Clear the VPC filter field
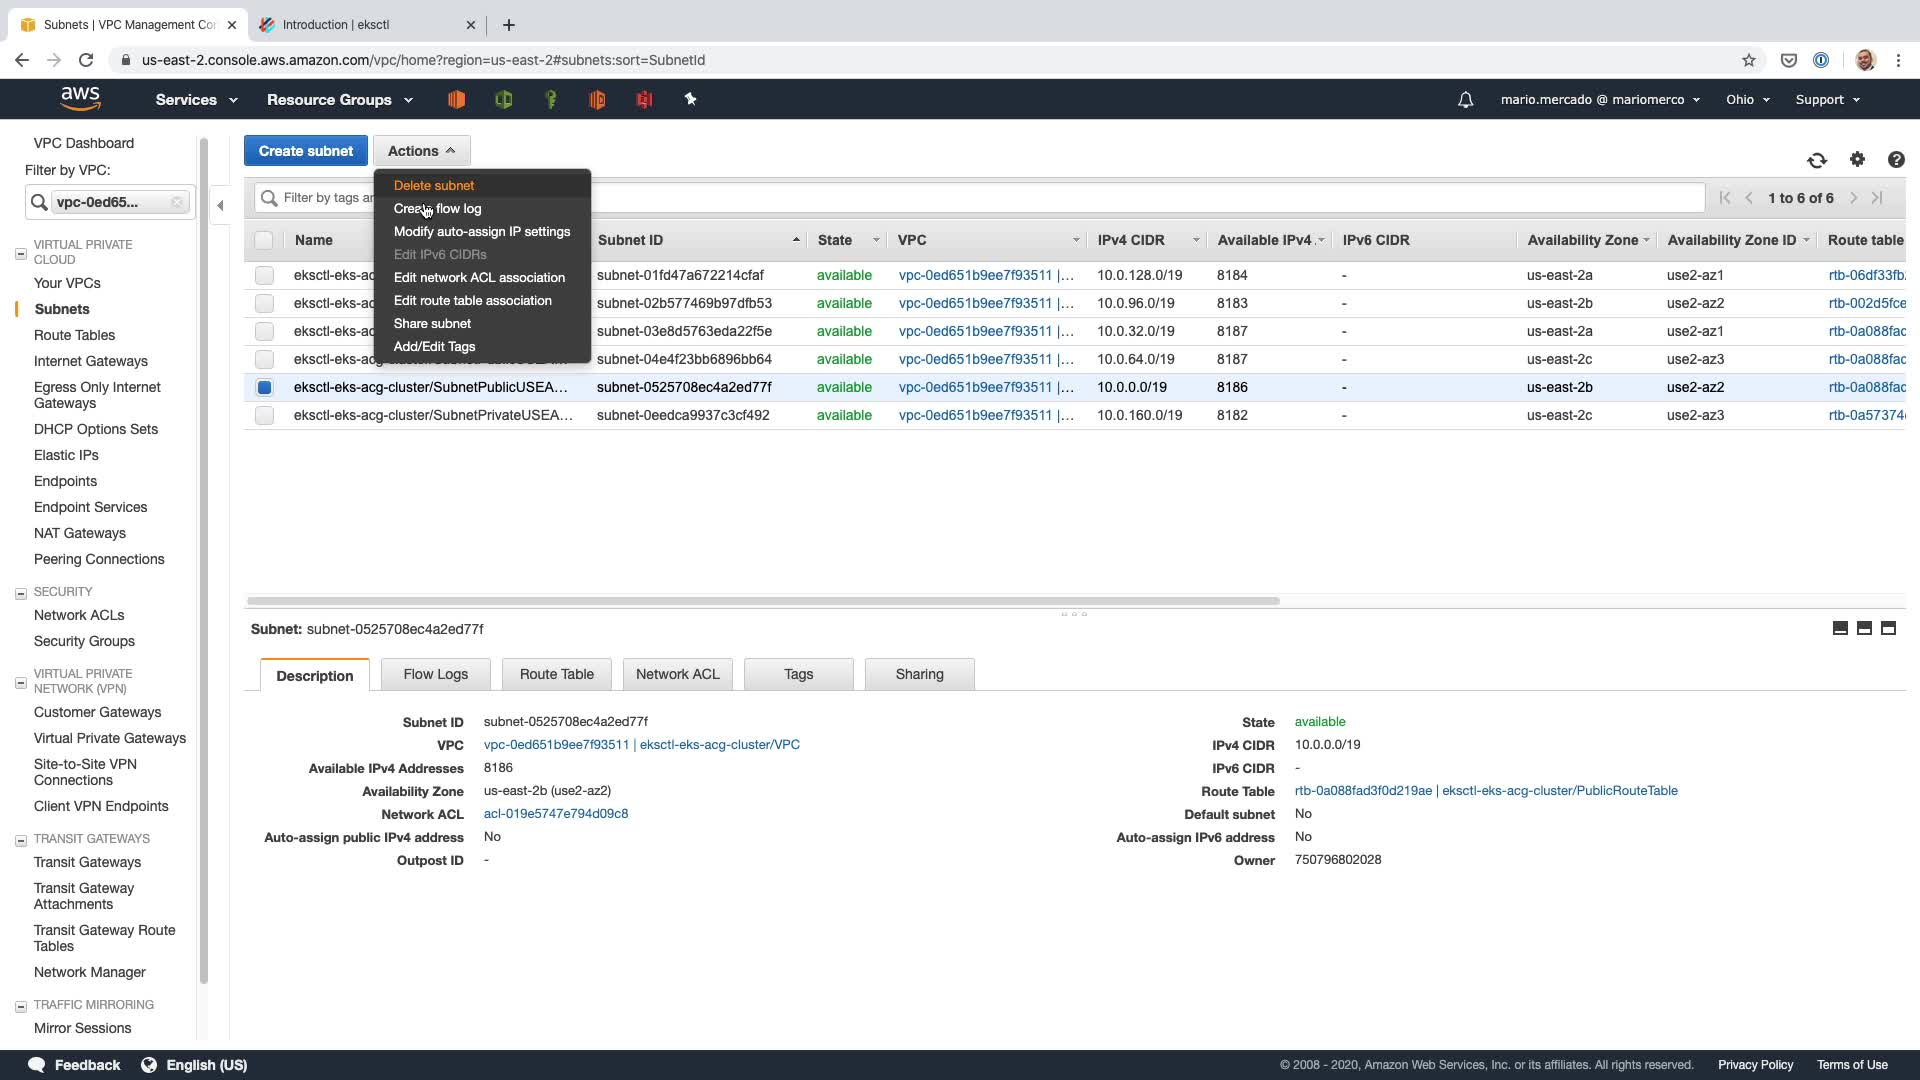This screenshot has height=1080, width=1920. click(x=177, y=202)
